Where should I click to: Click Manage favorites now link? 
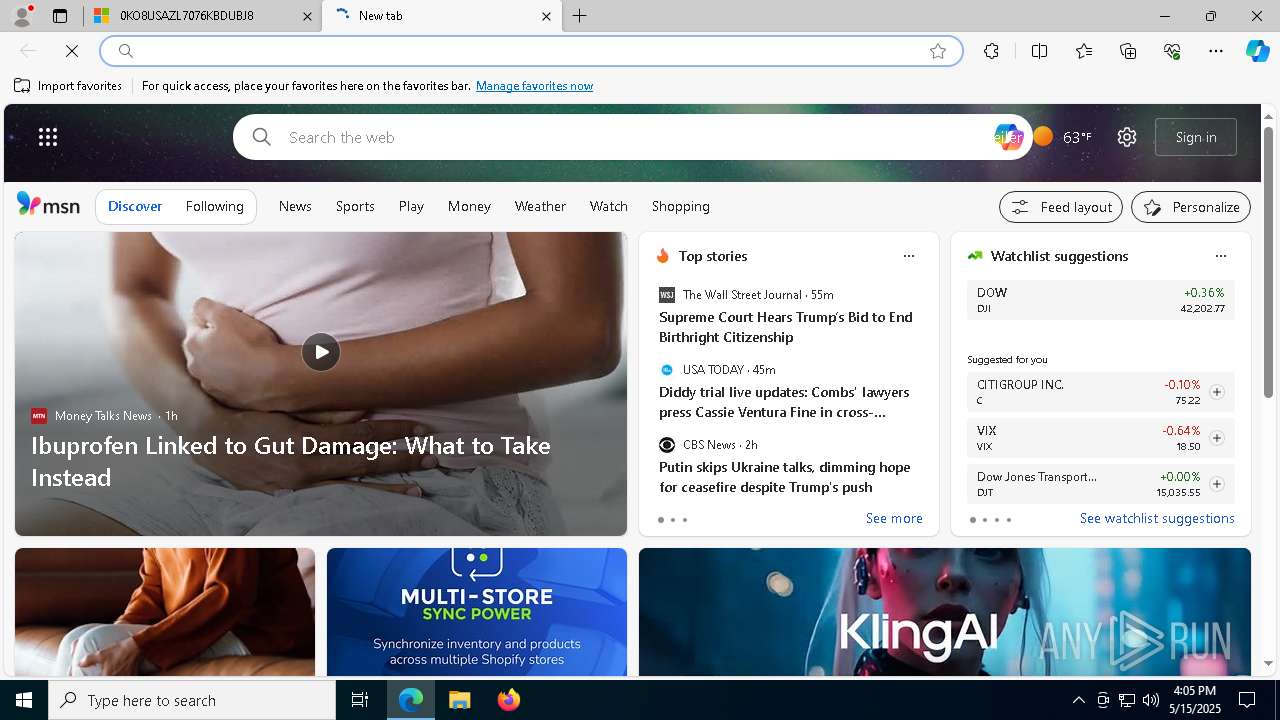click(534, 86)
